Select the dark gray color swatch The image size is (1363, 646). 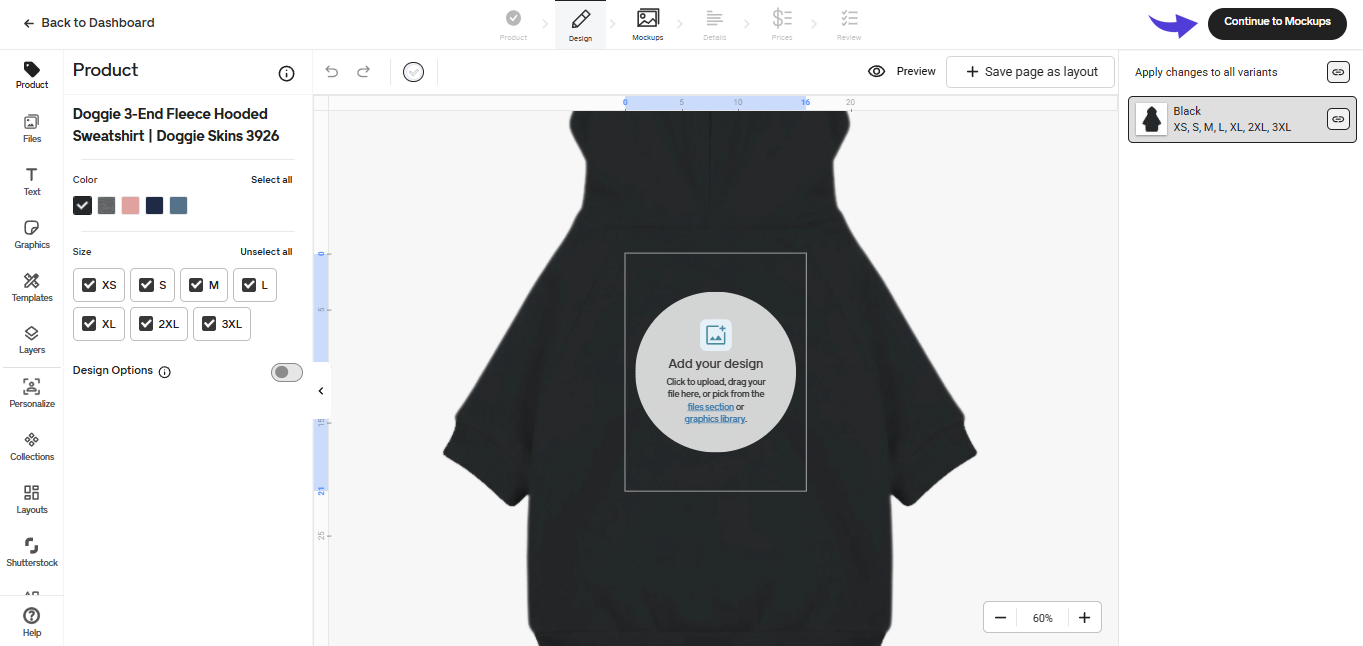click(106, 205)
